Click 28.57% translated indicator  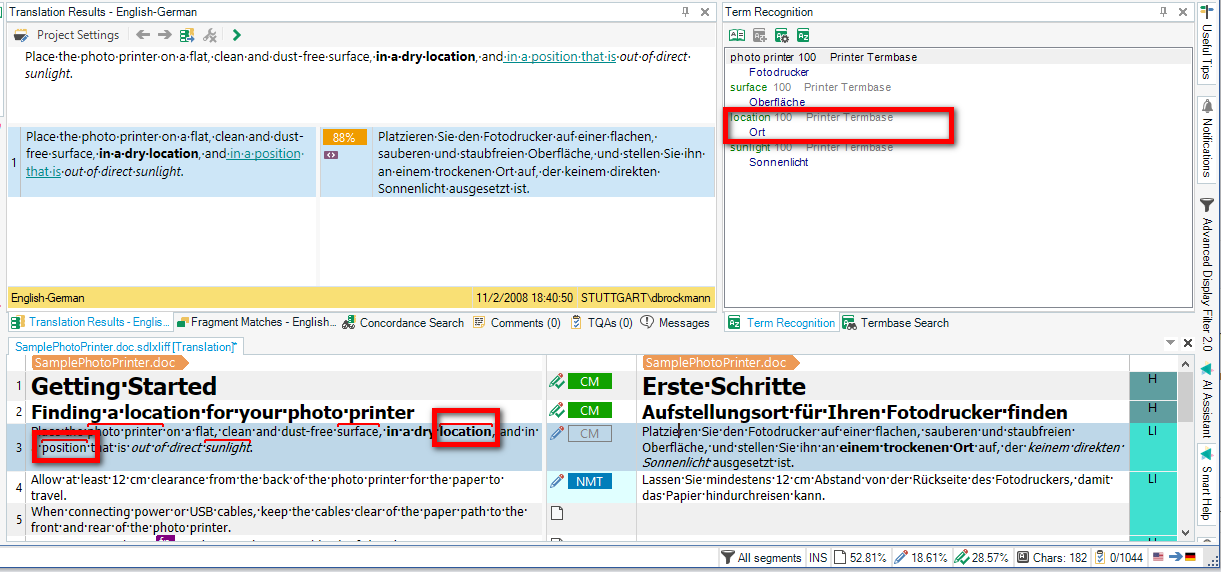(982, 557)
